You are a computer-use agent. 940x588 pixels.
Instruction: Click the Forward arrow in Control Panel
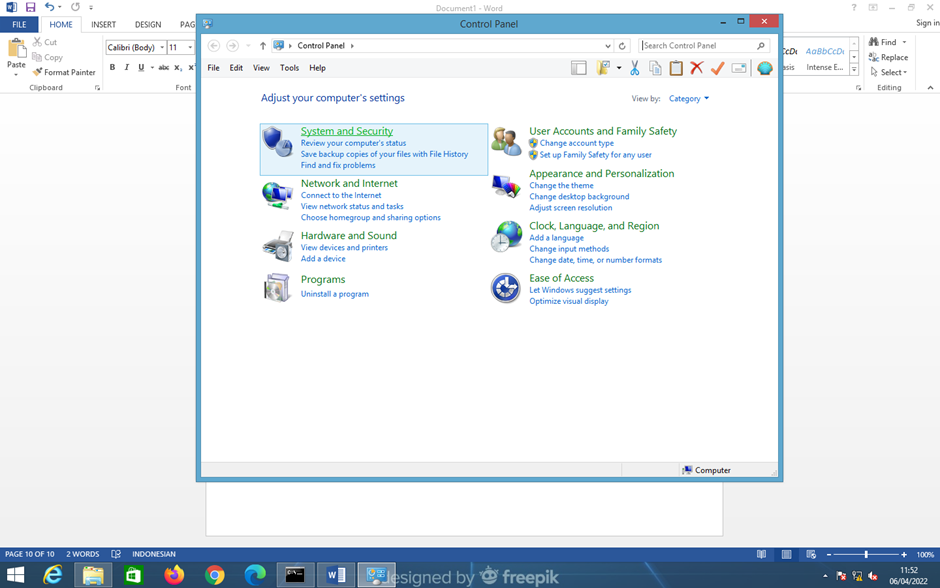232,46
